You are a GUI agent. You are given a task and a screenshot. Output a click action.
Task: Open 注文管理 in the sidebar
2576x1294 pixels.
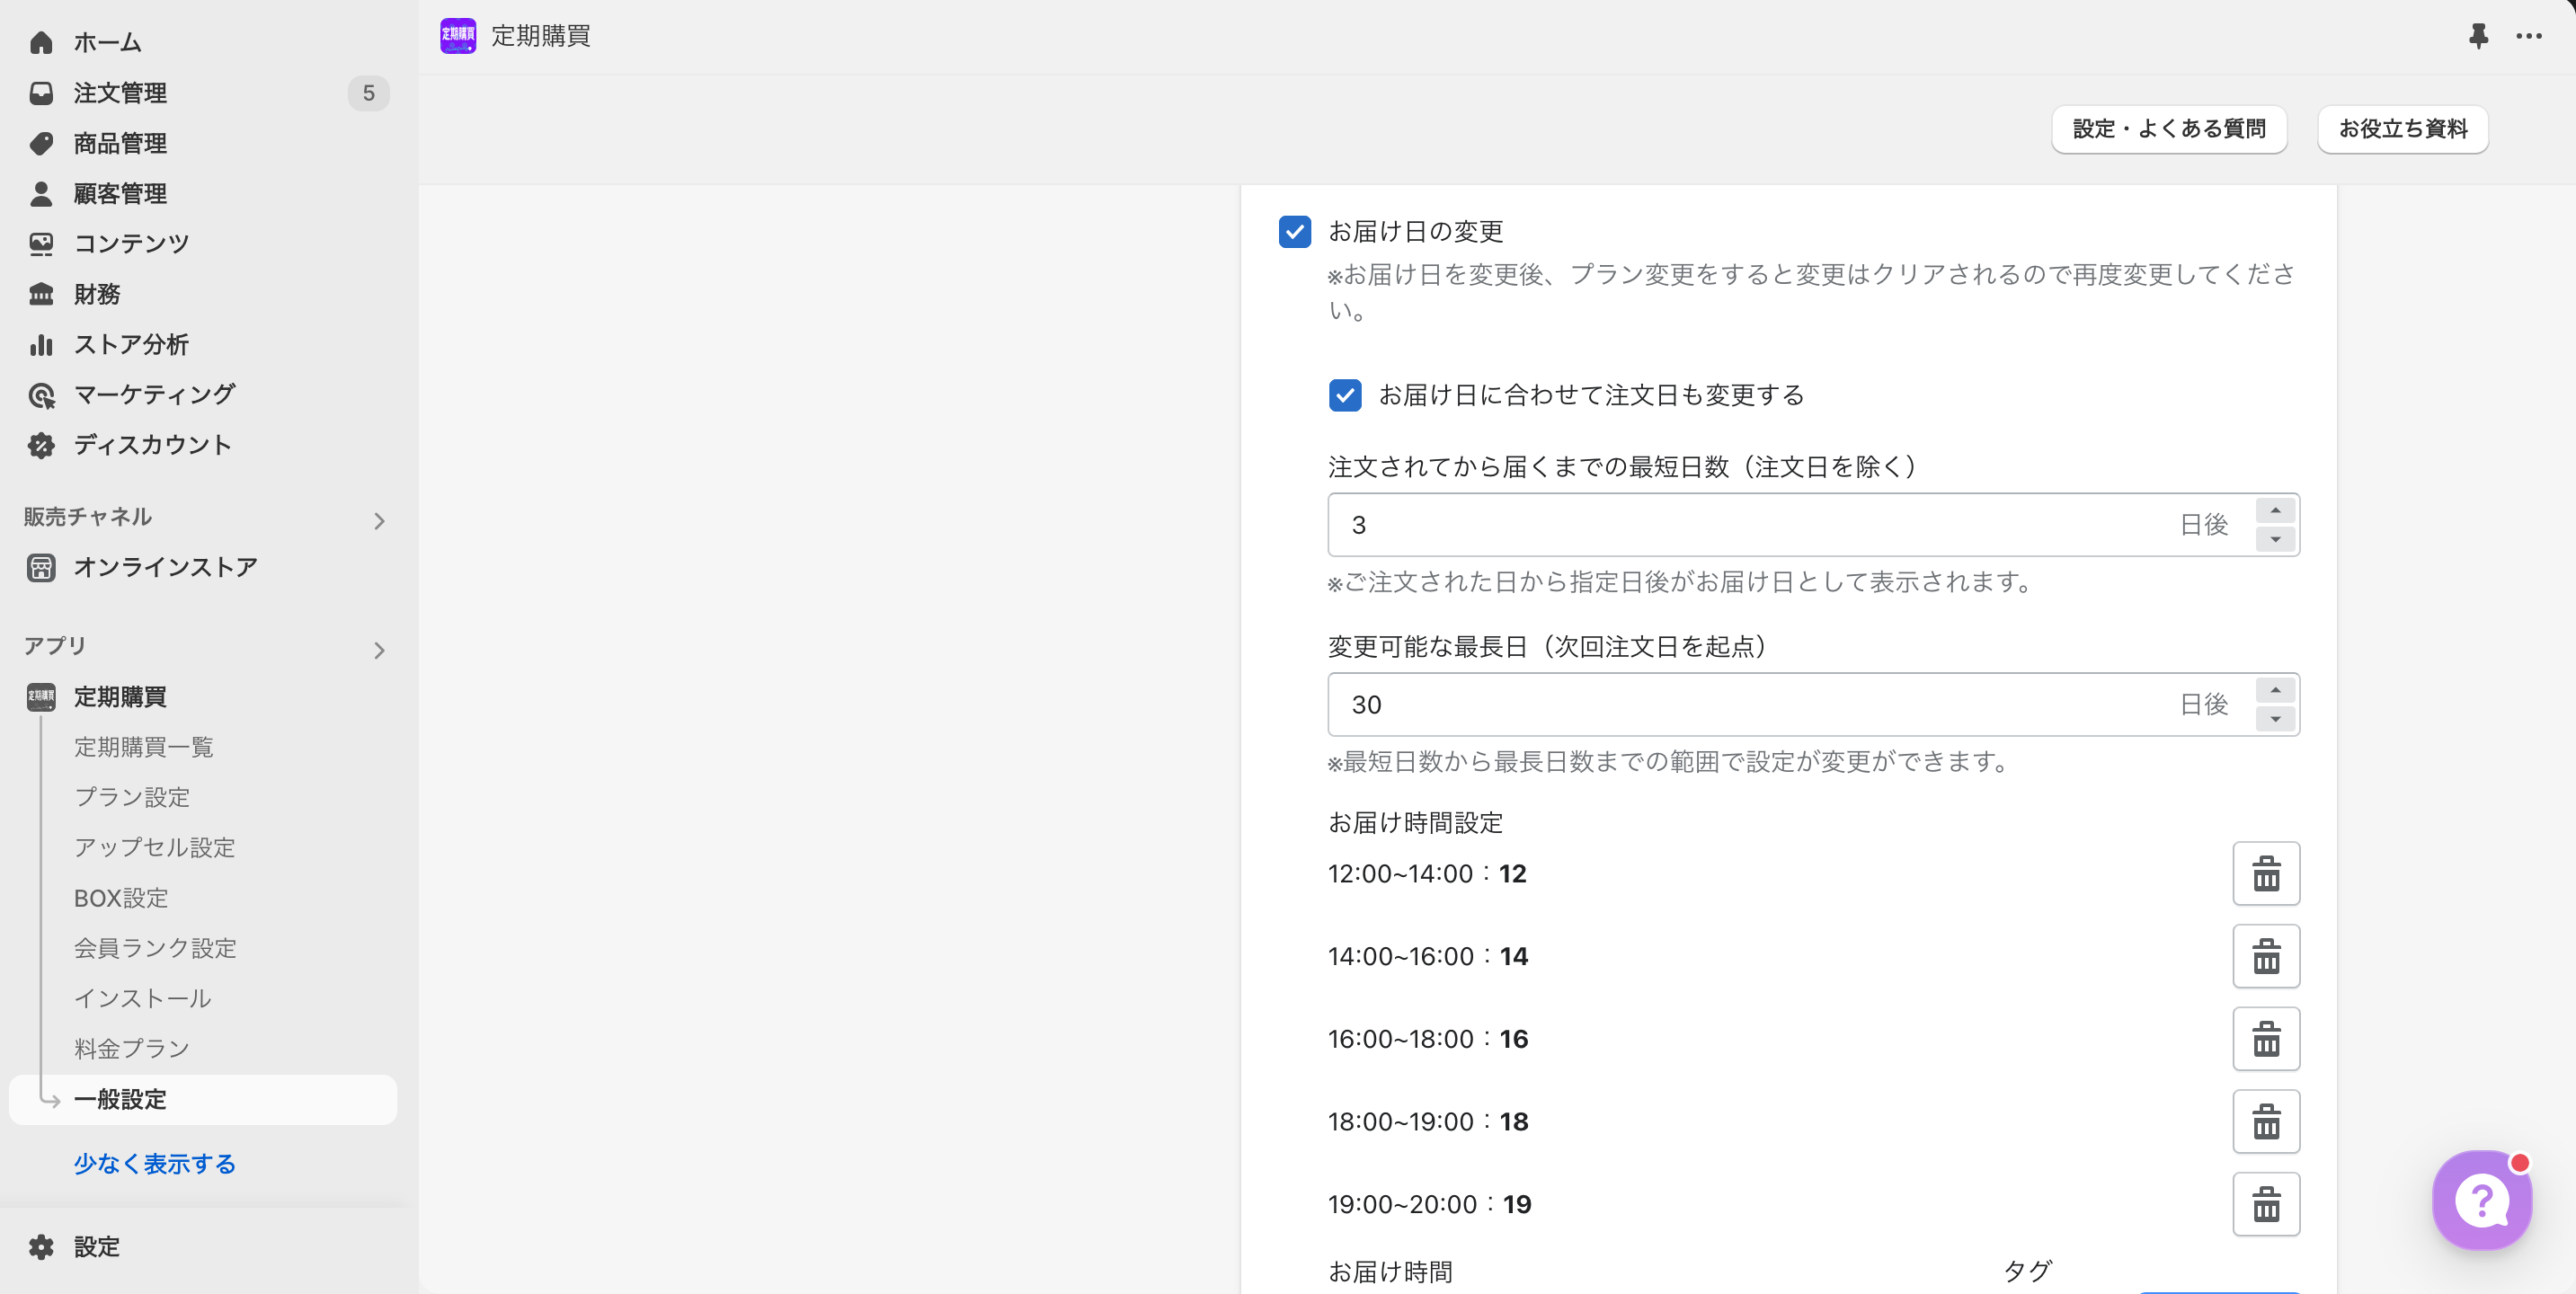click(x=120, y=93)
